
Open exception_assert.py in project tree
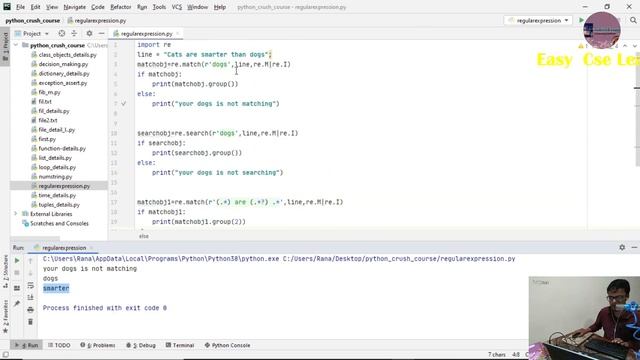click(x=62, y=83)
